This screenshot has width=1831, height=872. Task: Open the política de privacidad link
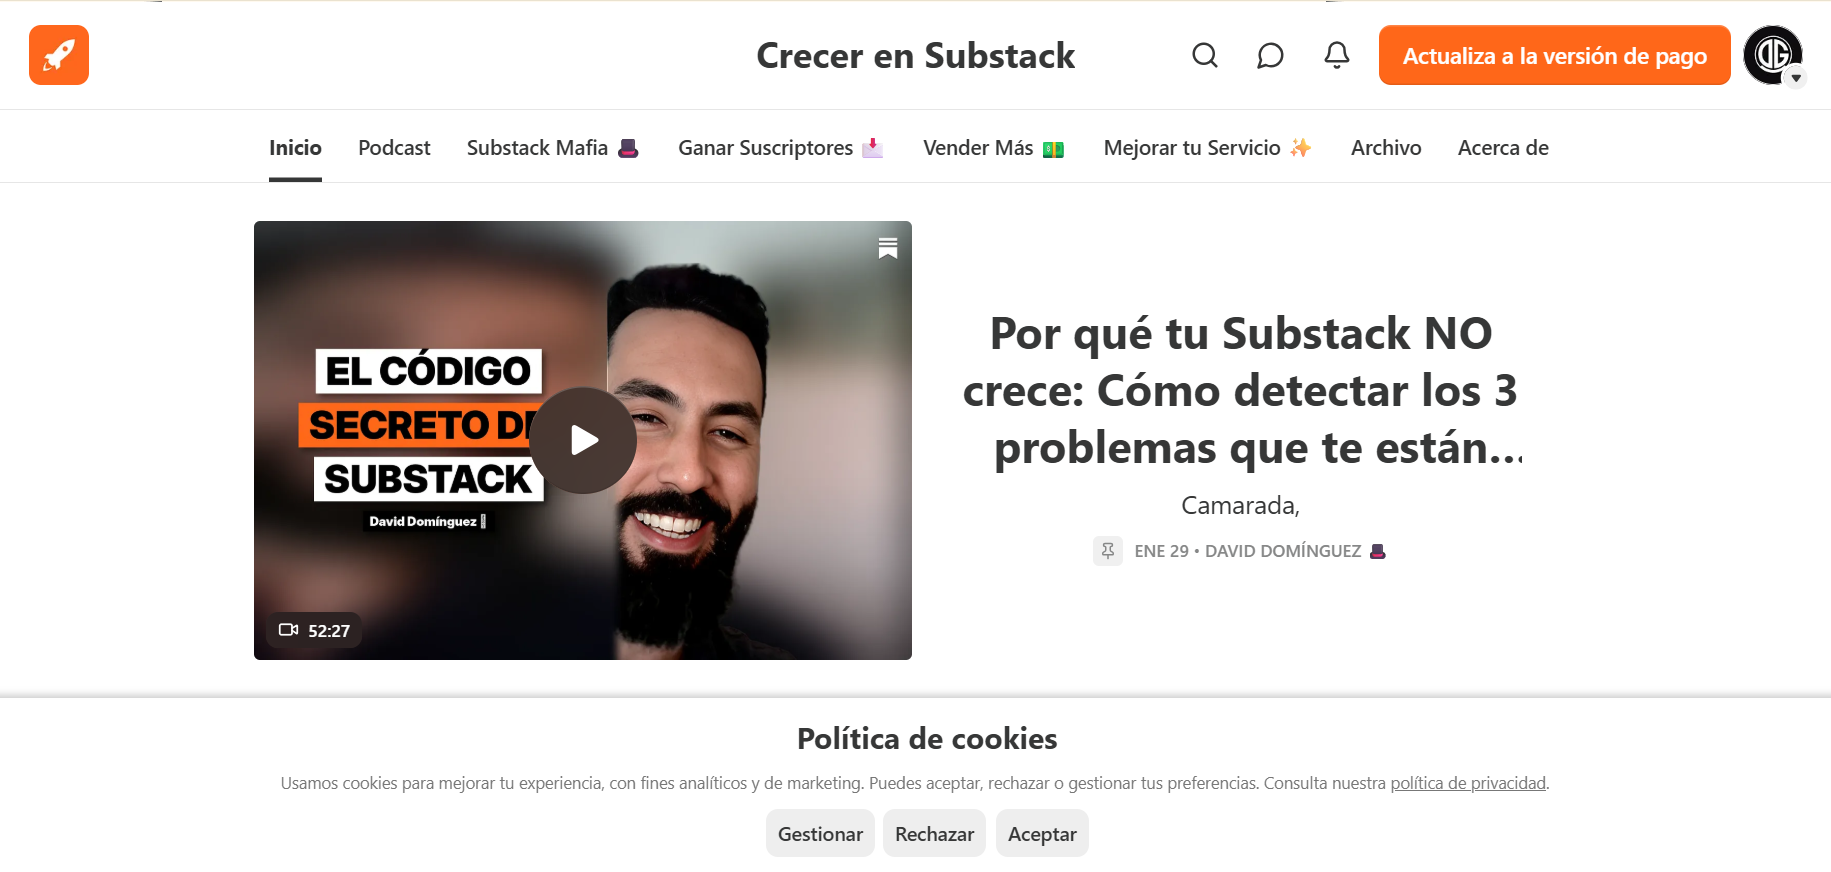click(x=1468, y=783)
